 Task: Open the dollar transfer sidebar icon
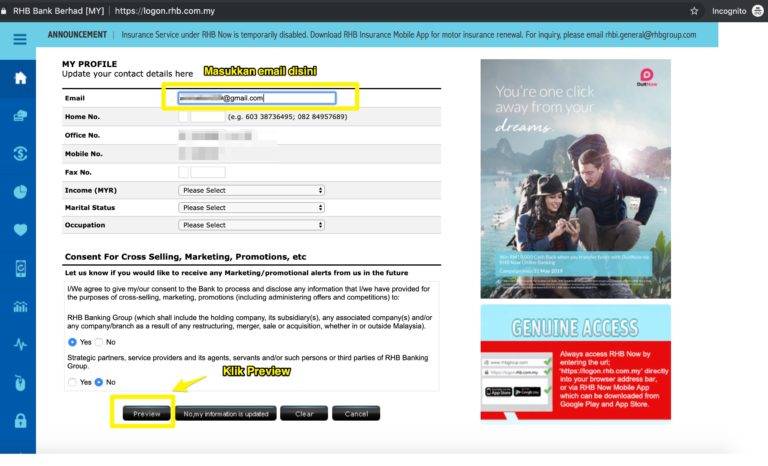click(x=20, y=154)
